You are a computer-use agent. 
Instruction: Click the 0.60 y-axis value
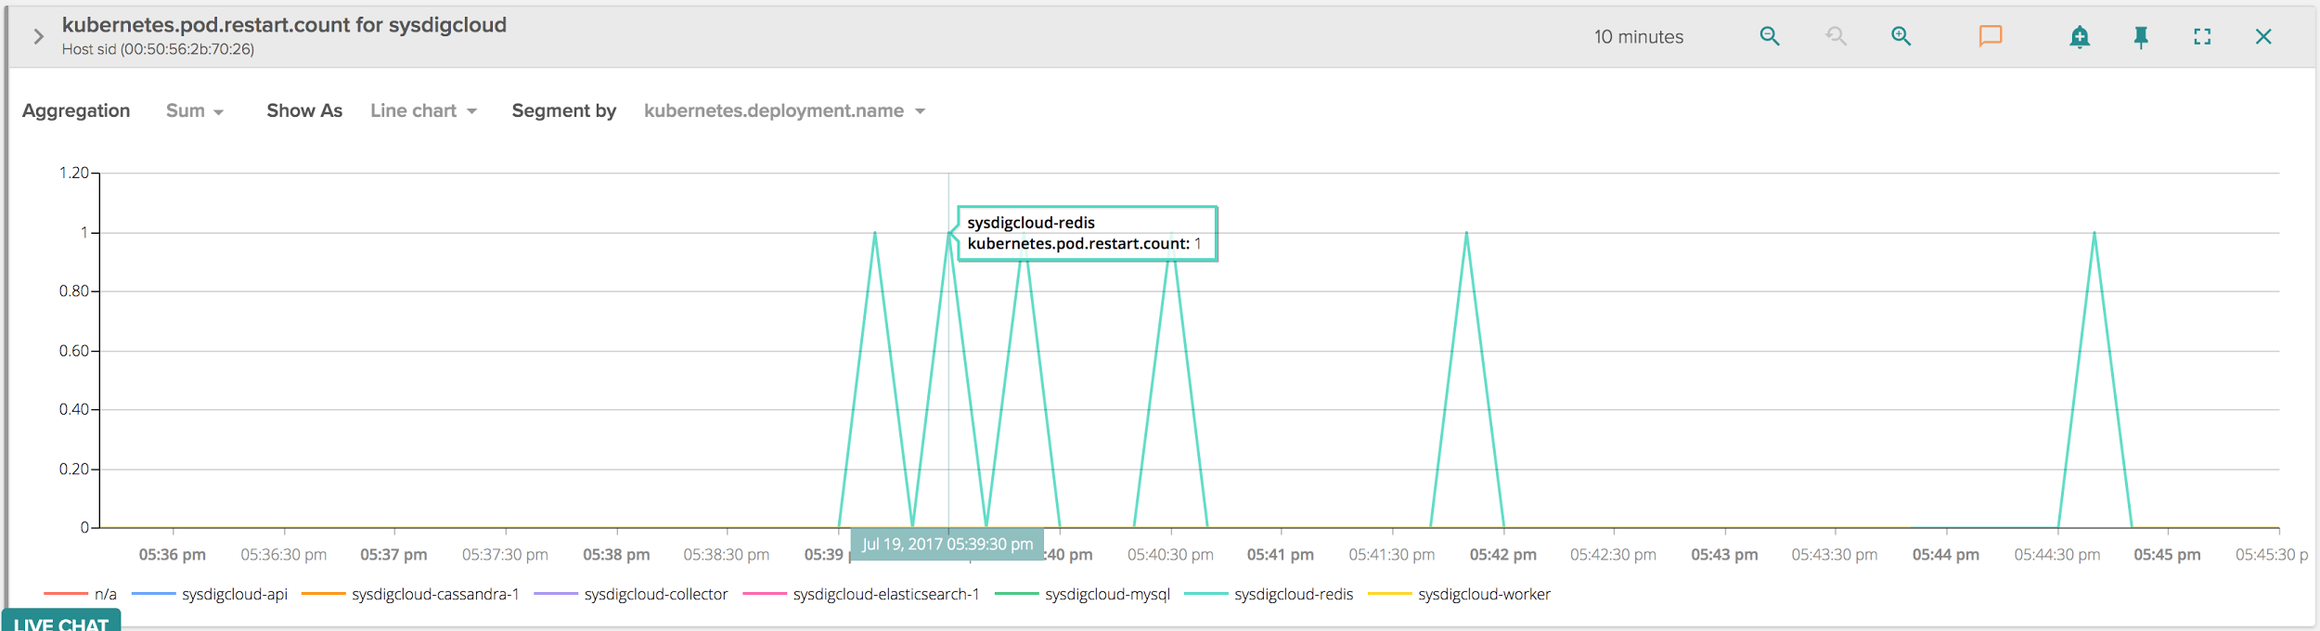(74, 351)
